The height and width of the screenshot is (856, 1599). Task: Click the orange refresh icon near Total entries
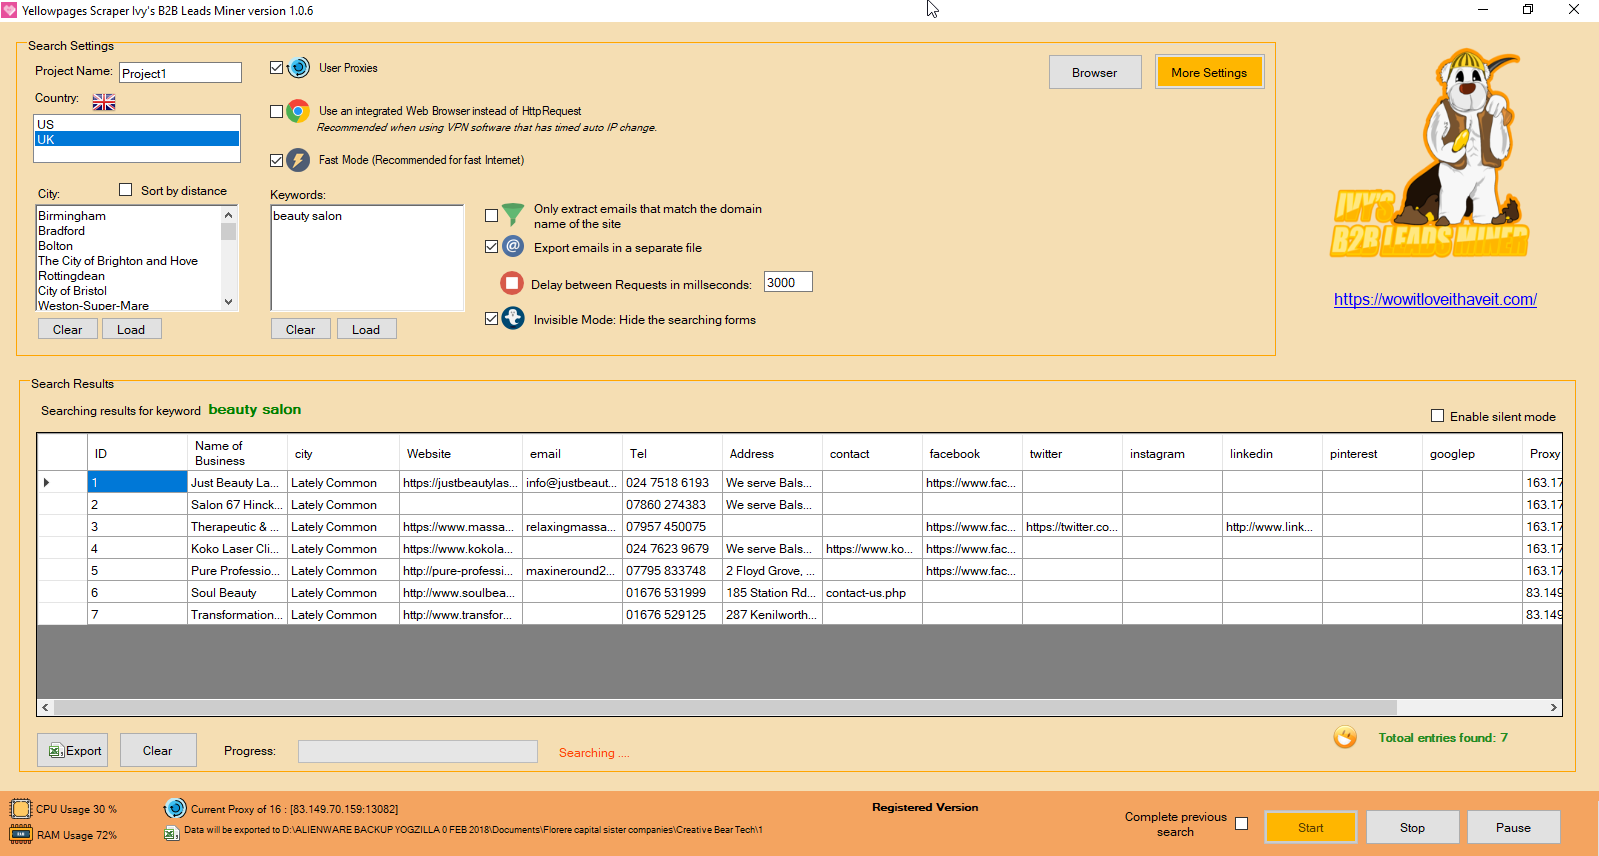(x=1345, y=737)
